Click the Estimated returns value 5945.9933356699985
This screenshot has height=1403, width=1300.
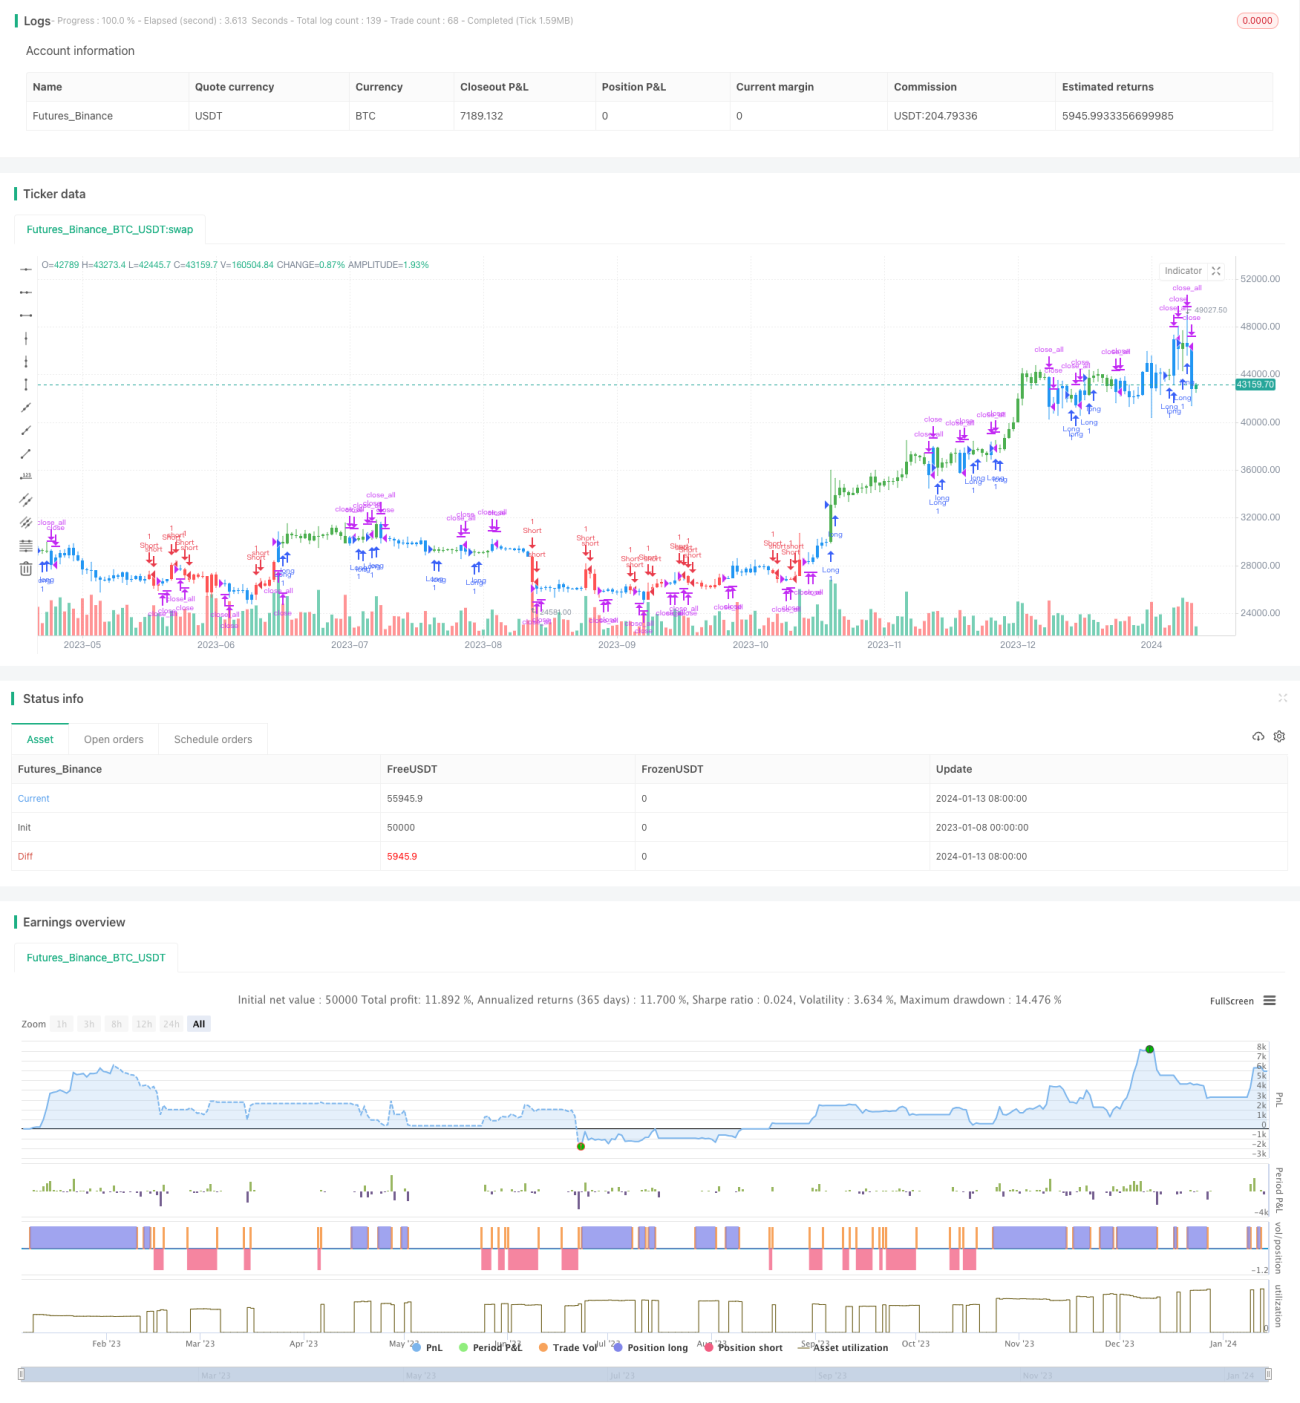tap(1118, 116)
